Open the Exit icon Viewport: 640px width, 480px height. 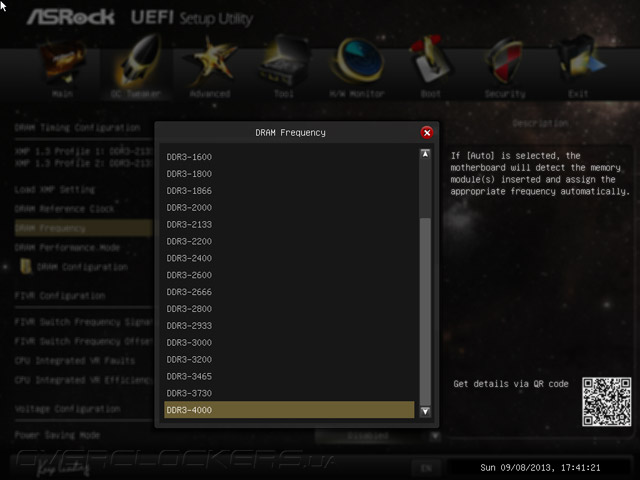[580, 60]
